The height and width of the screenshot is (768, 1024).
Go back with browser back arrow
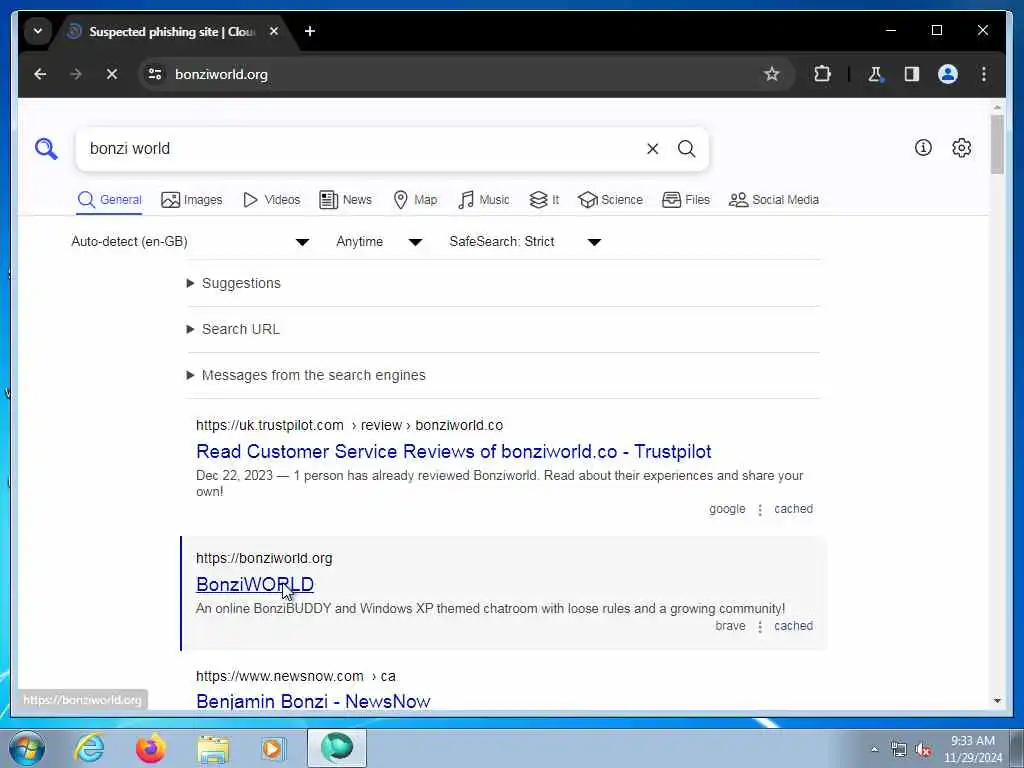click(x=40, y=74)
